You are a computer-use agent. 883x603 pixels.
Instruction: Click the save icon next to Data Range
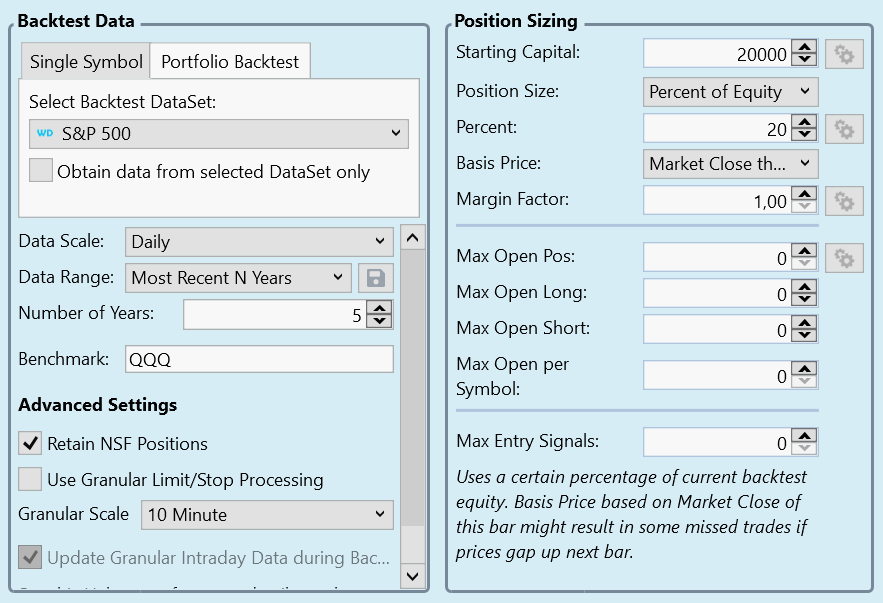pos(376,278)
